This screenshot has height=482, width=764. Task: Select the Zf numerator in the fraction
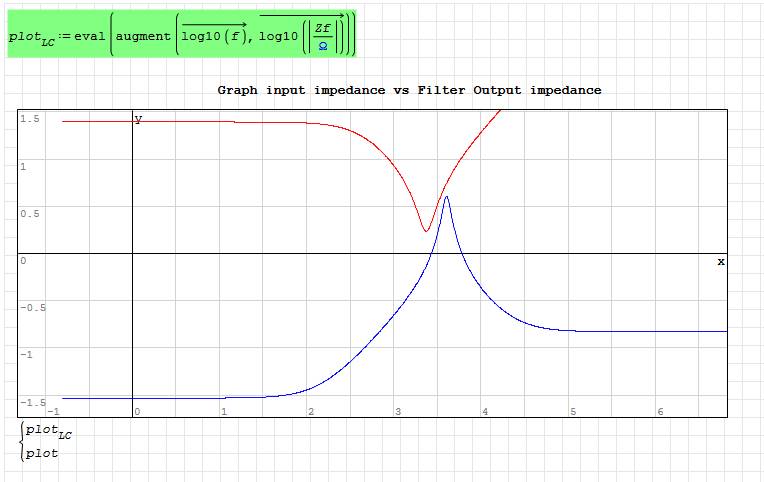point(322,28)
